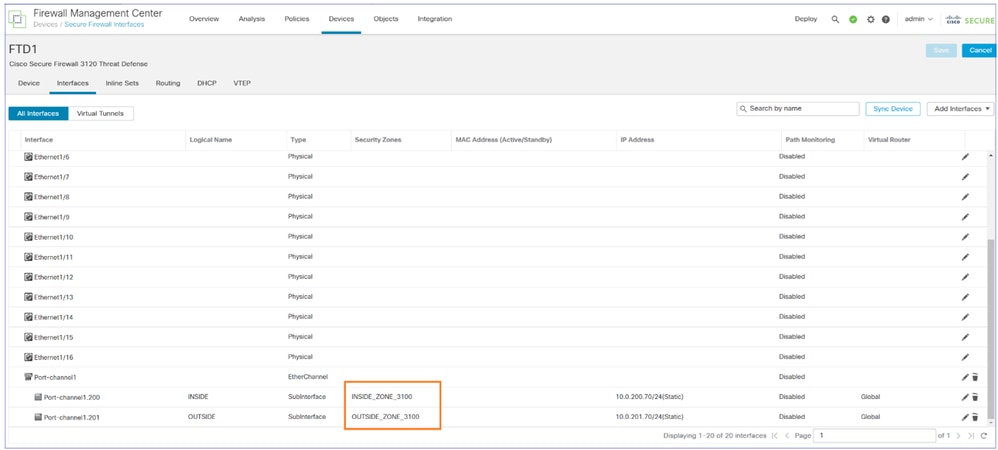This screenshot has width=998, height=450.
Task: Click the Firewall Management Center logo icon
Action: 17,19
